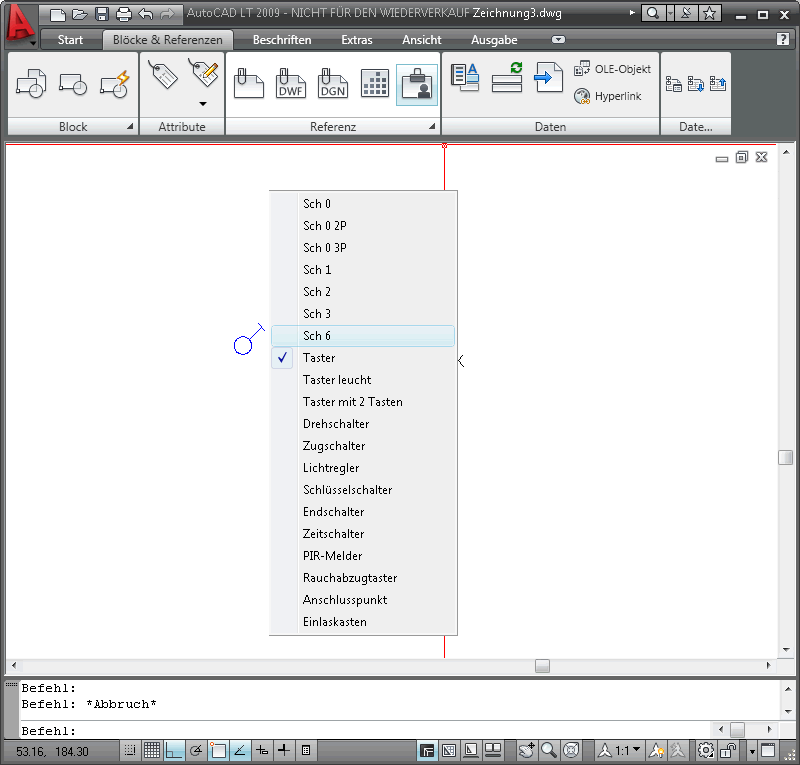This screenshot has width=800, height=765.
Task: Toggle ortho mode in status bar
Action: (x=174, y=750)
